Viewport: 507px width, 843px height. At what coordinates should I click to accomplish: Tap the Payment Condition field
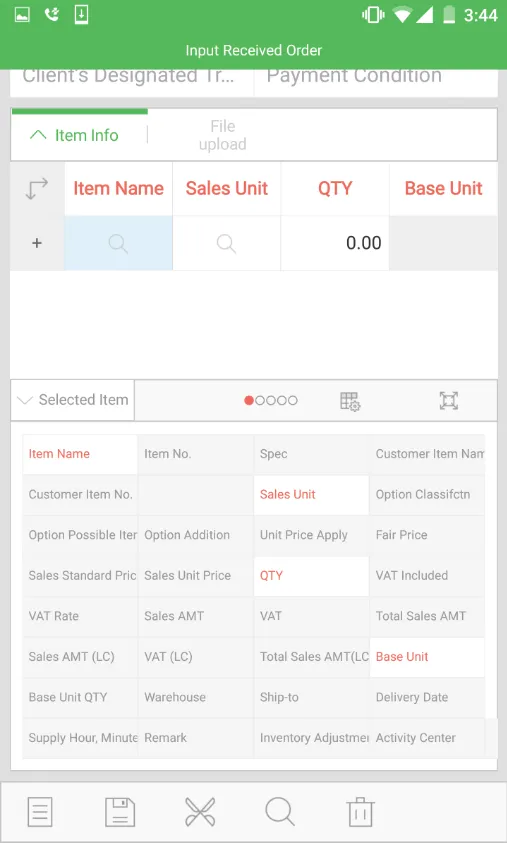(x=375, y=81)
